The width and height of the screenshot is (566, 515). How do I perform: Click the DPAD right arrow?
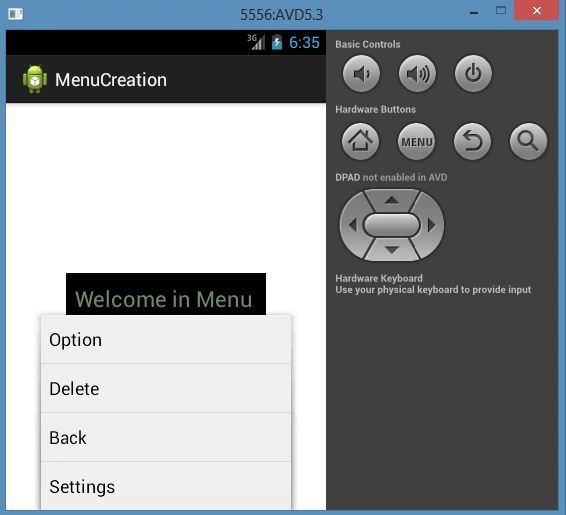click(x=431, y=225)
